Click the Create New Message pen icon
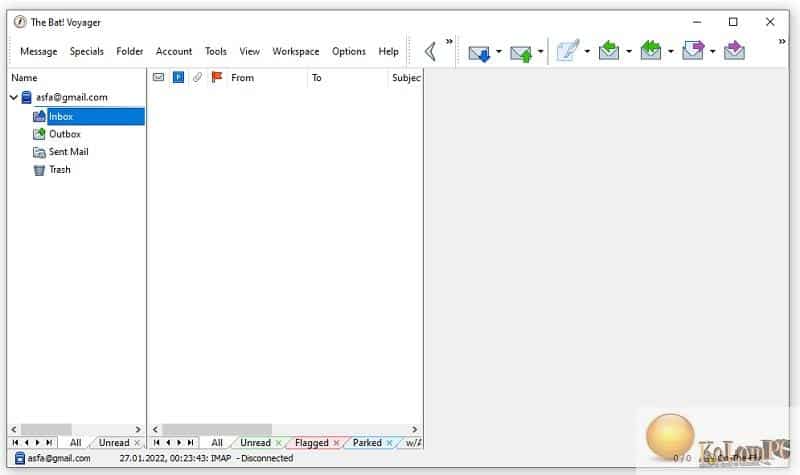This screenshot has width=800, height=475. 567,51
